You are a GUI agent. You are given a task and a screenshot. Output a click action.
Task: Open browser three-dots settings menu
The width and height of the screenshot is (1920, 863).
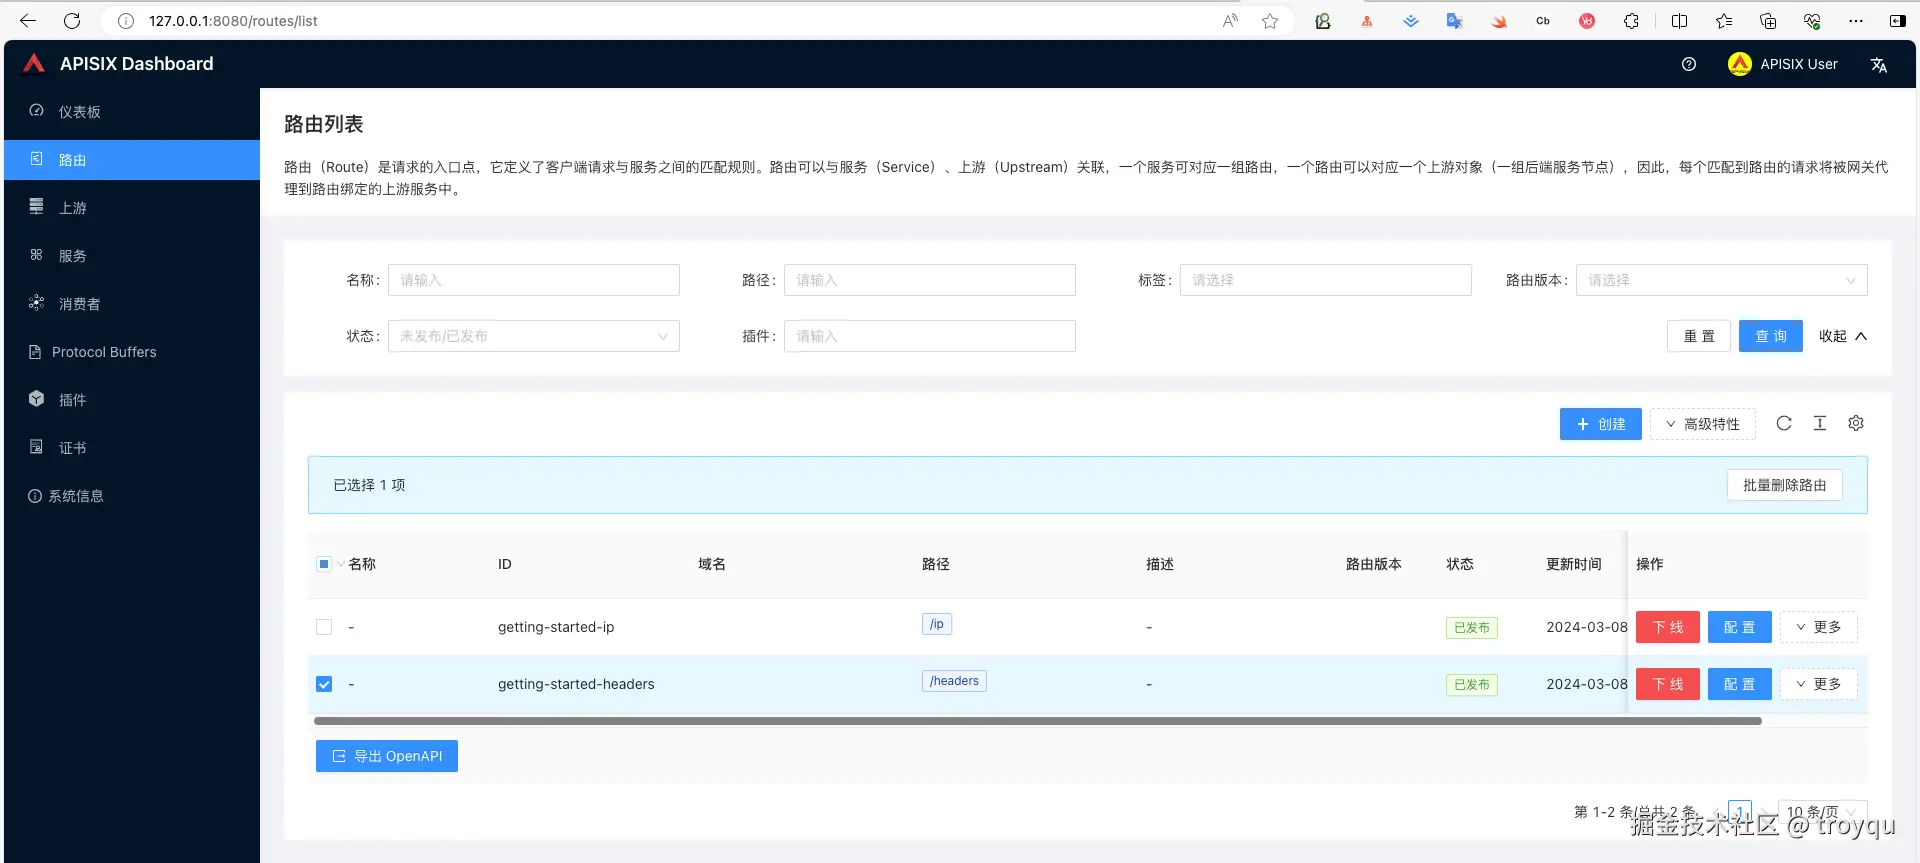click(1856, 21)
